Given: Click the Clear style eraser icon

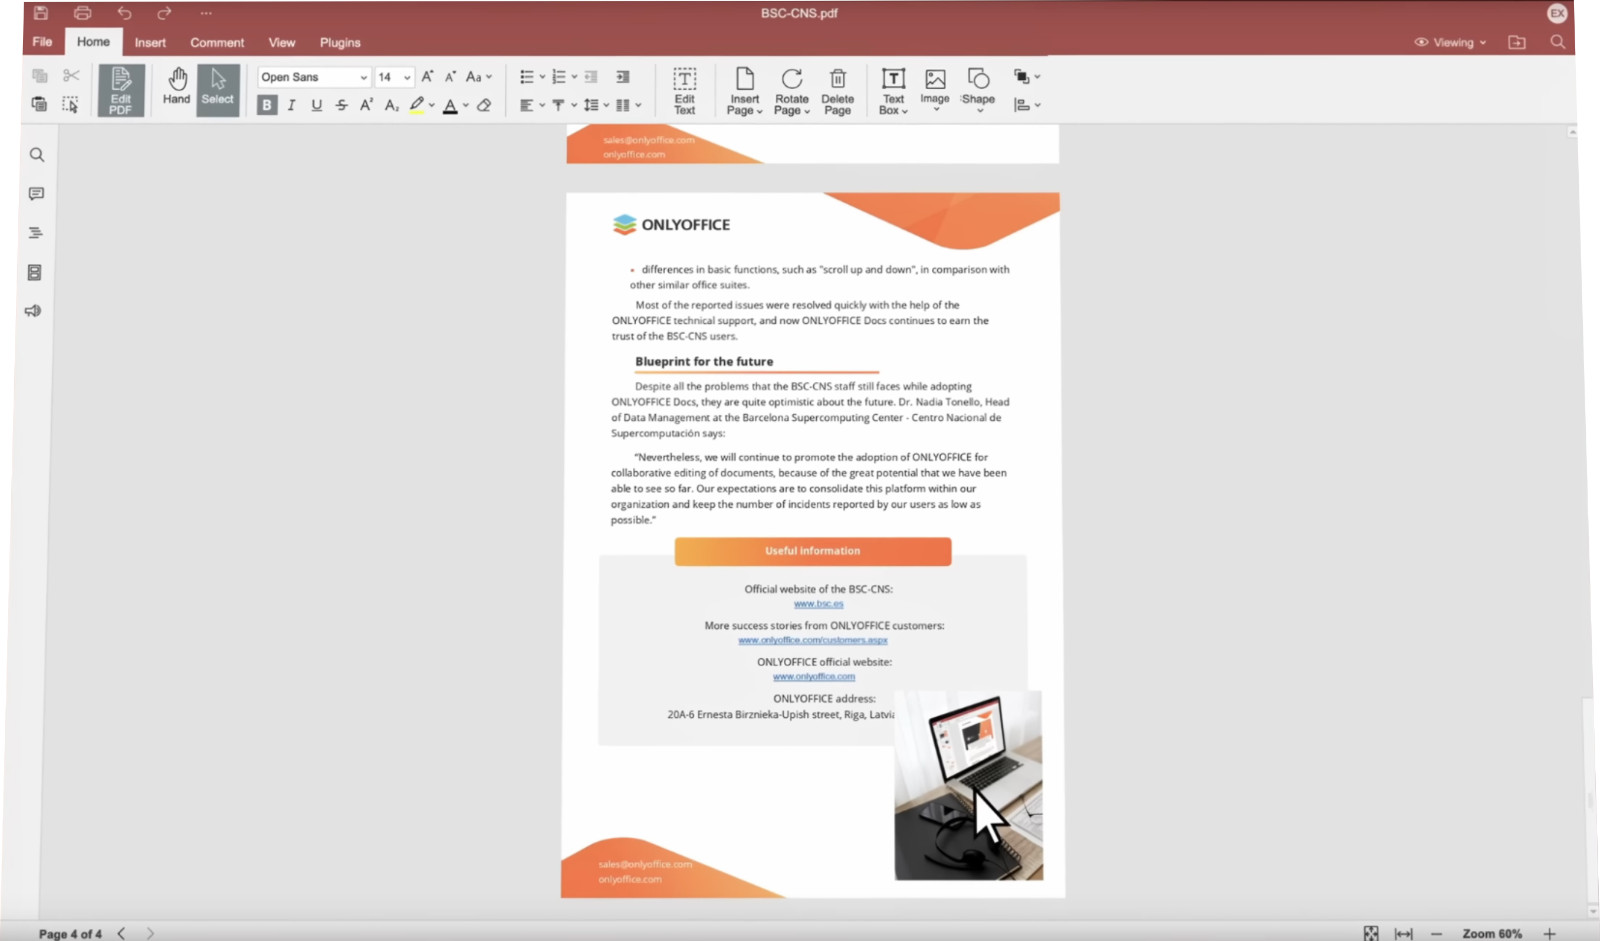Looking at the screenshot, I should click(x=485, y=105).
